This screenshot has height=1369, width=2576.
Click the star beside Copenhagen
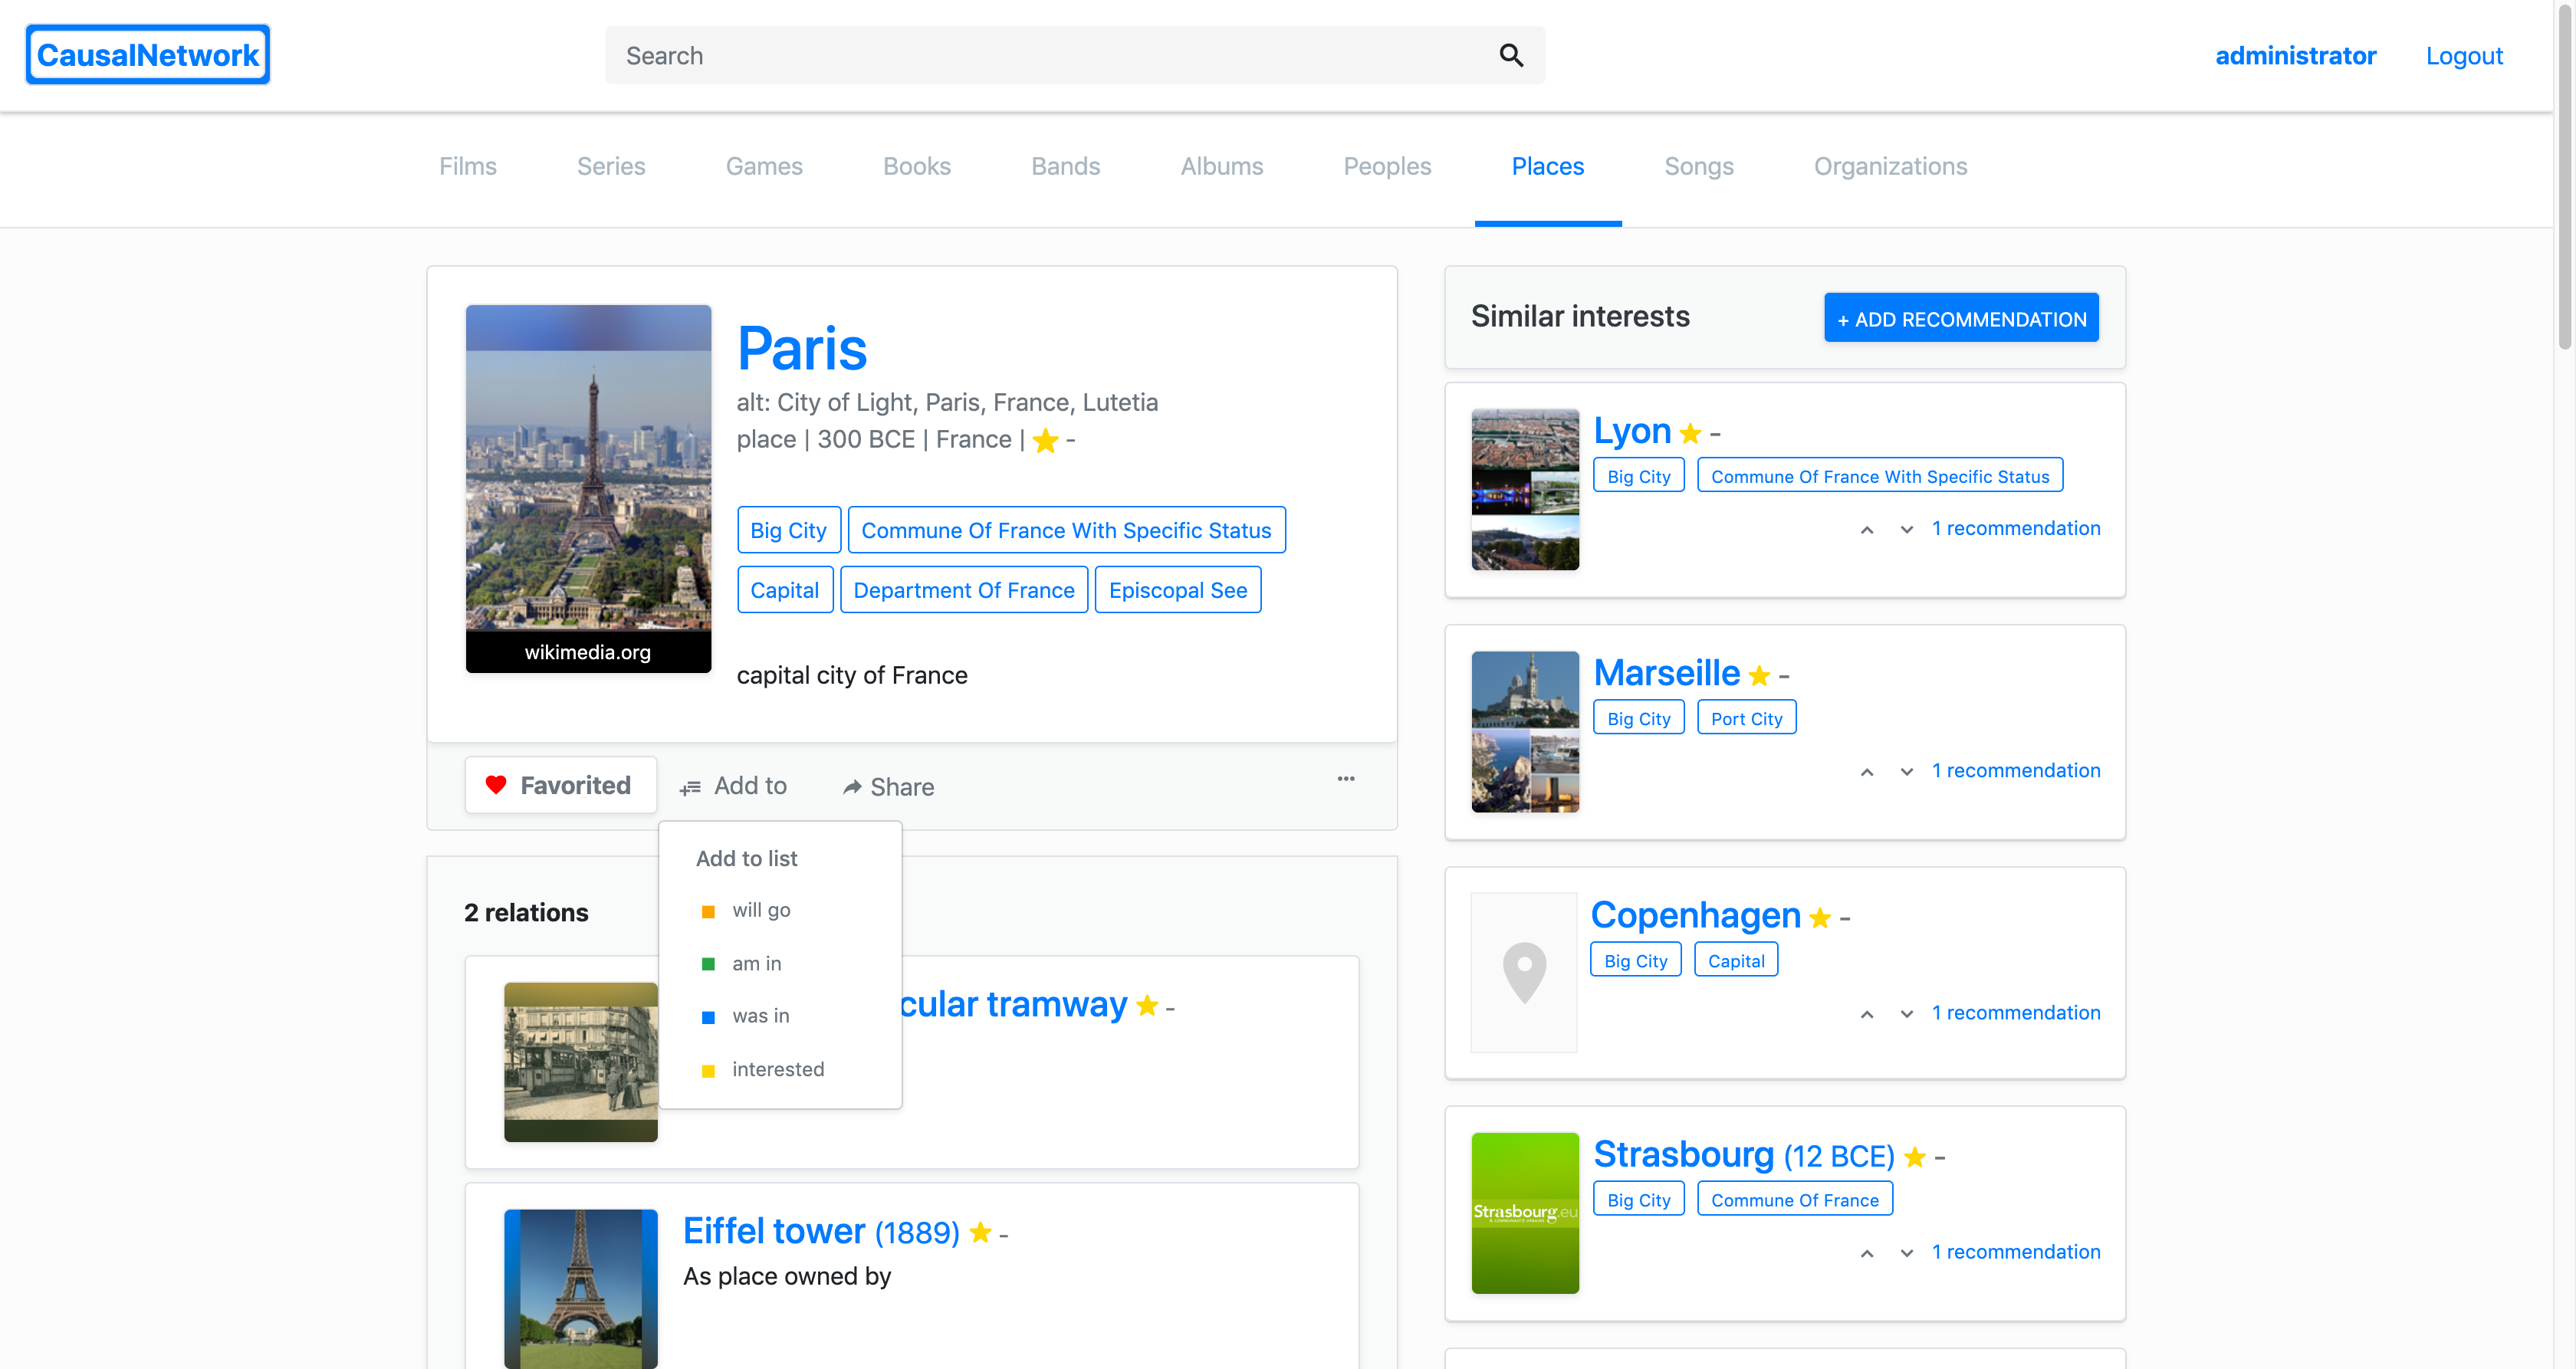pyautogui.click(x=1820, y=918)
